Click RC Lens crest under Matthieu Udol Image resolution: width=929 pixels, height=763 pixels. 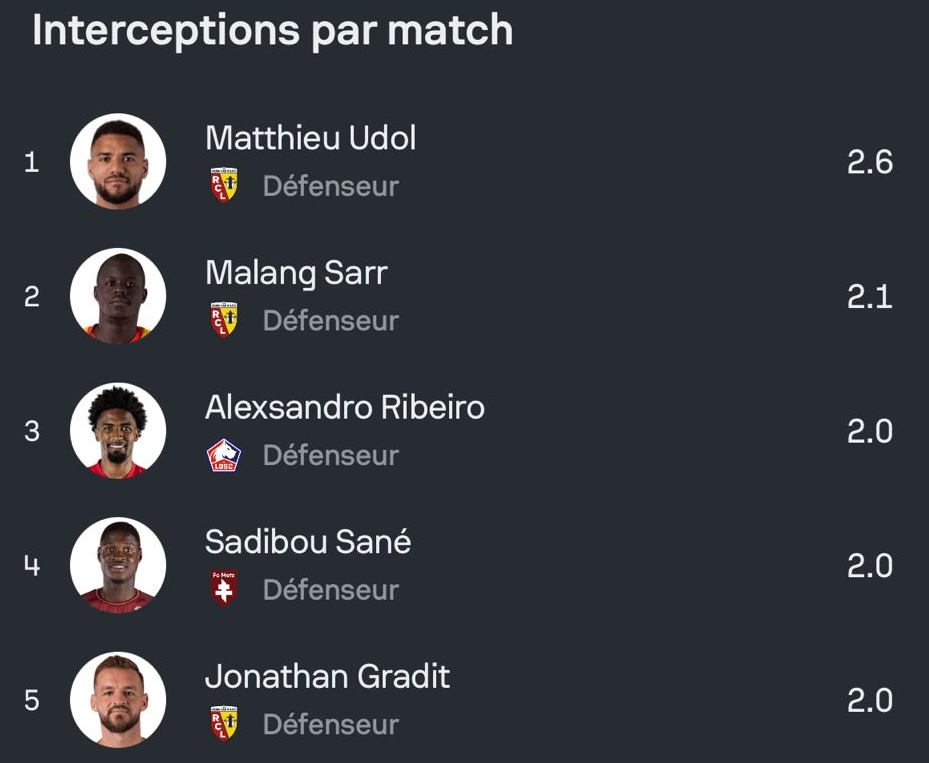pyautogui.click(x=224, y=185)
